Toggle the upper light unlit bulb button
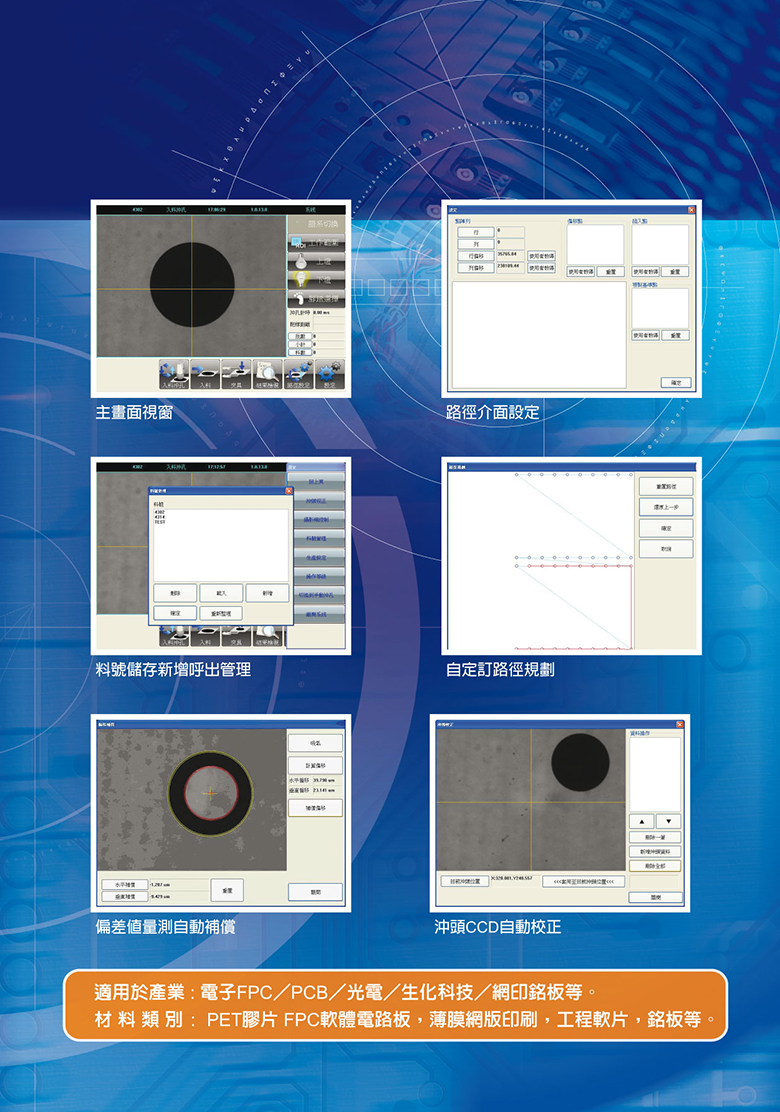 pyautogui.click(x=316, y=261)
